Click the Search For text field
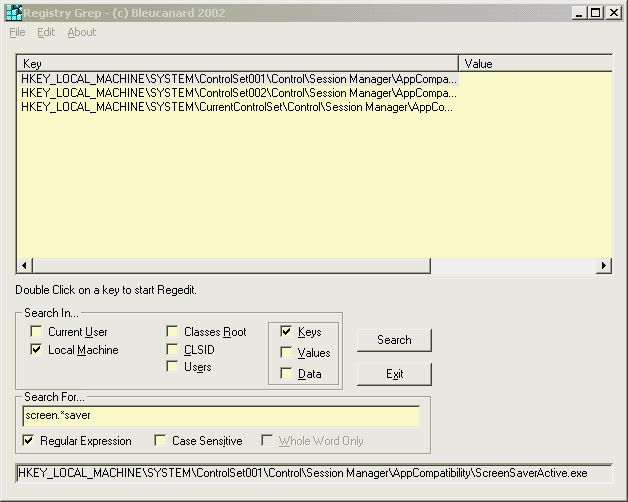Viewport: 628px width, 502px height. [221, 416]
